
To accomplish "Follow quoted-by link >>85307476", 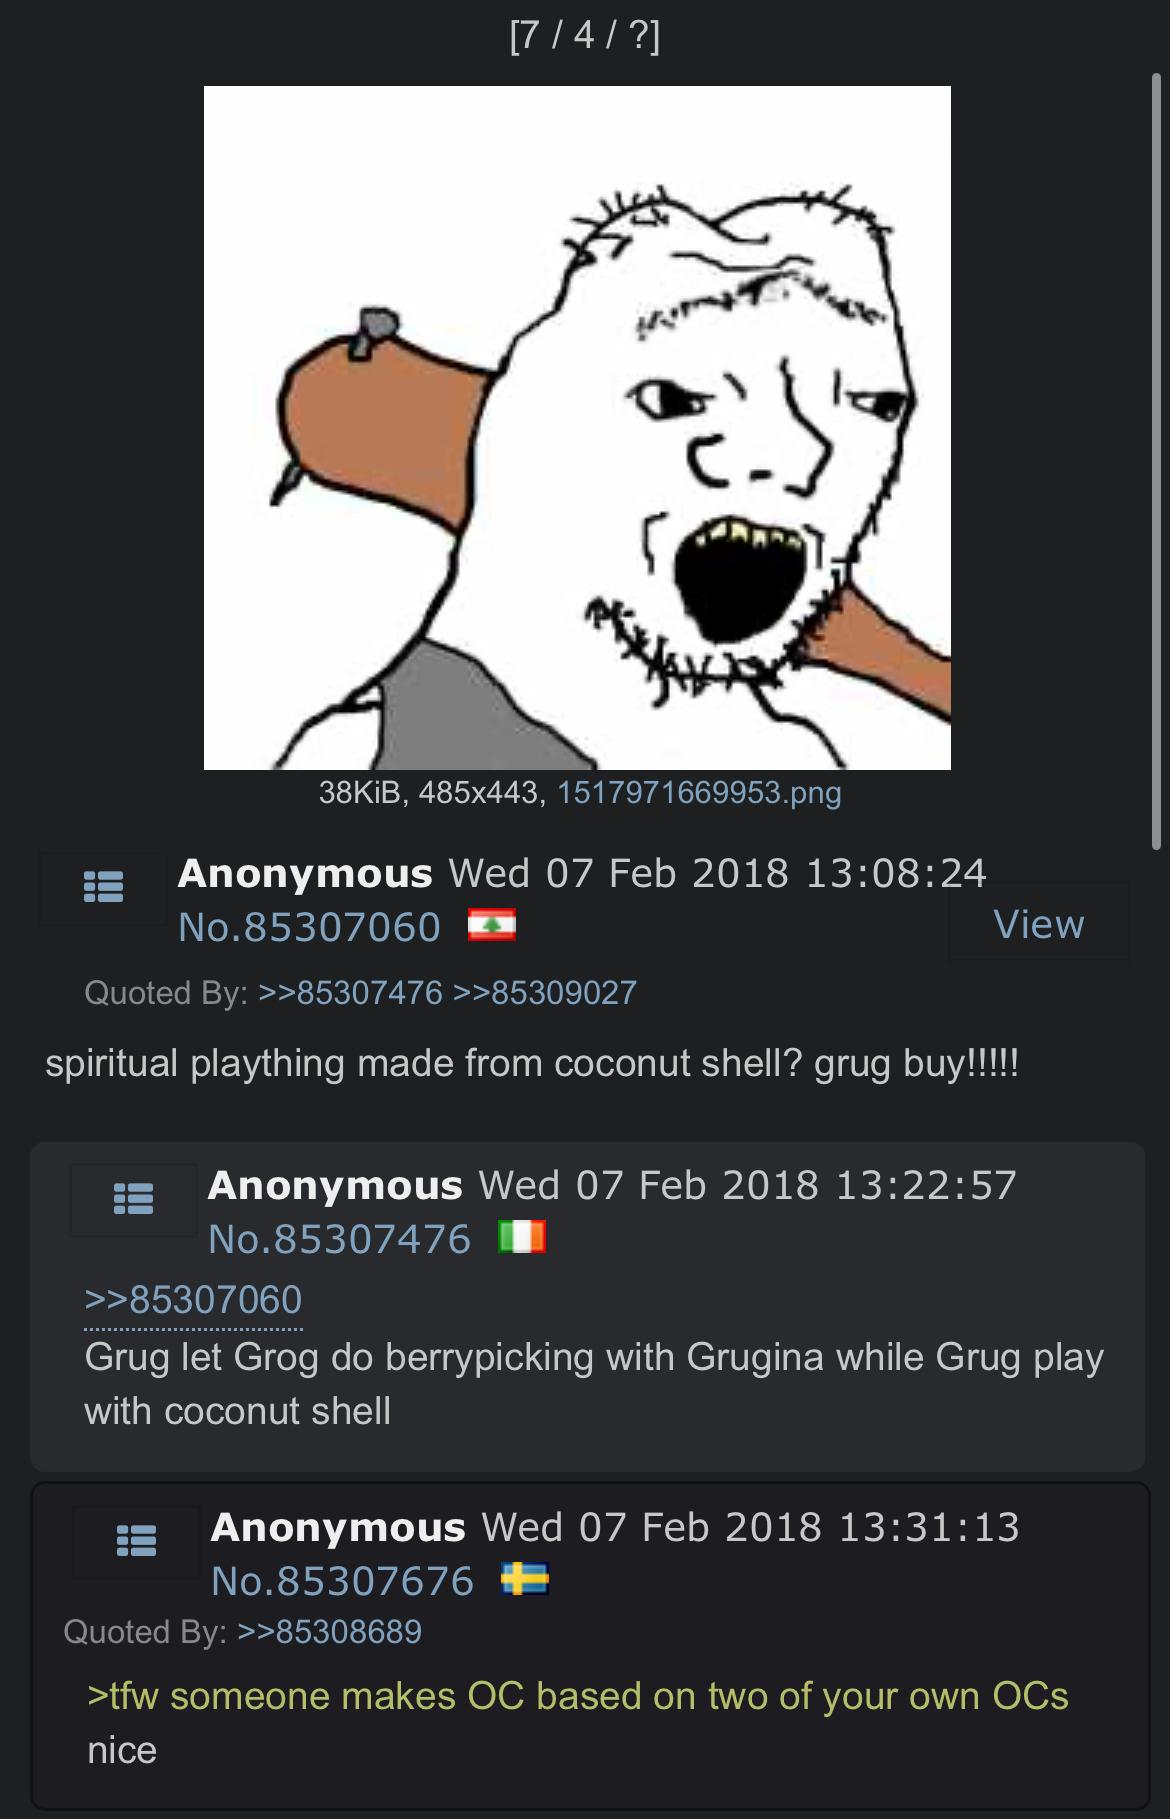I will [350, 993].
